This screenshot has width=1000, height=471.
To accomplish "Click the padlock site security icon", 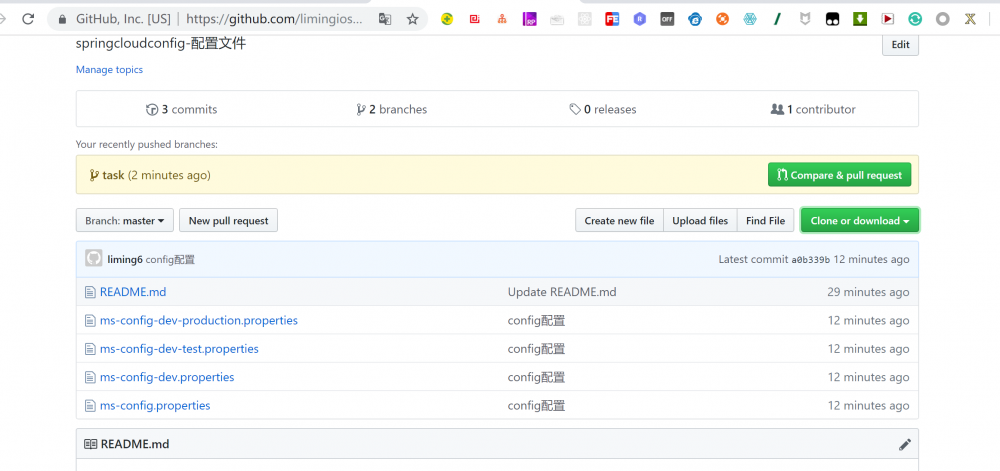I will 62,19.
